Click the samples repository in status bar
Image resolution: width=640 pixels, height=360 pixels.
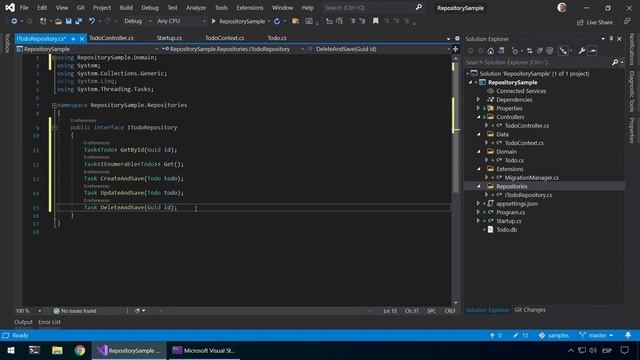pos(553,336)
